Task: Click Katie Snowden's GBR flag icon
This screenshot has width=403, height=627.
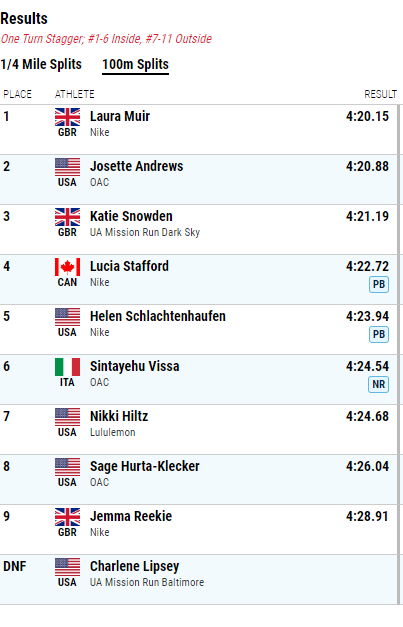Action: point(67,217)
